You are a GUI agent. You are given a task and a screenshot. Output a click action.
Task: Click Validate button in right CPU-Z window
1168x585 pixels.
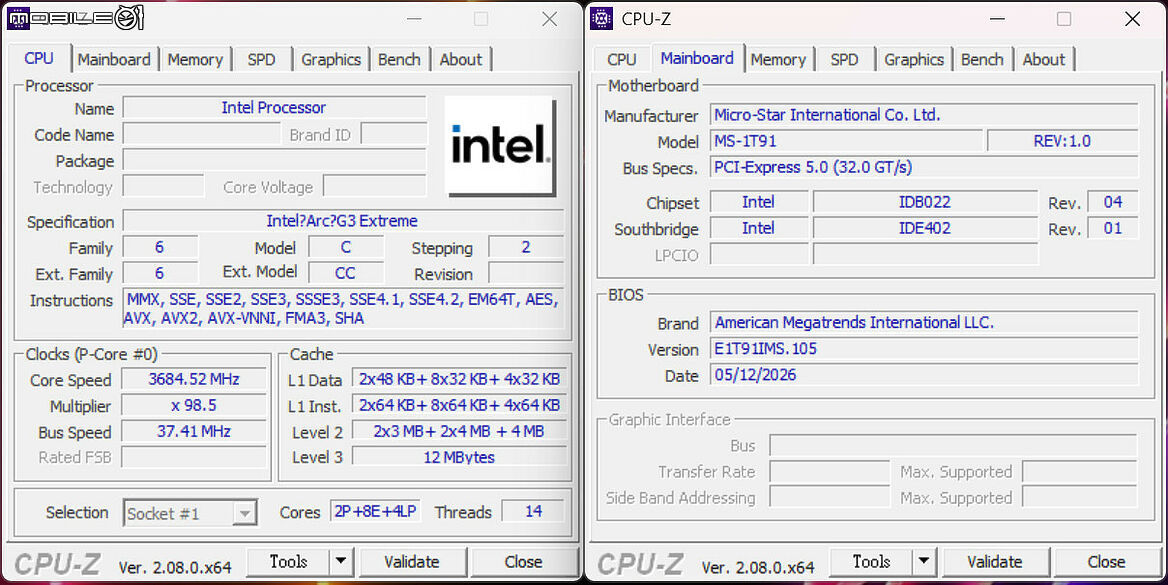click(995, 561)
